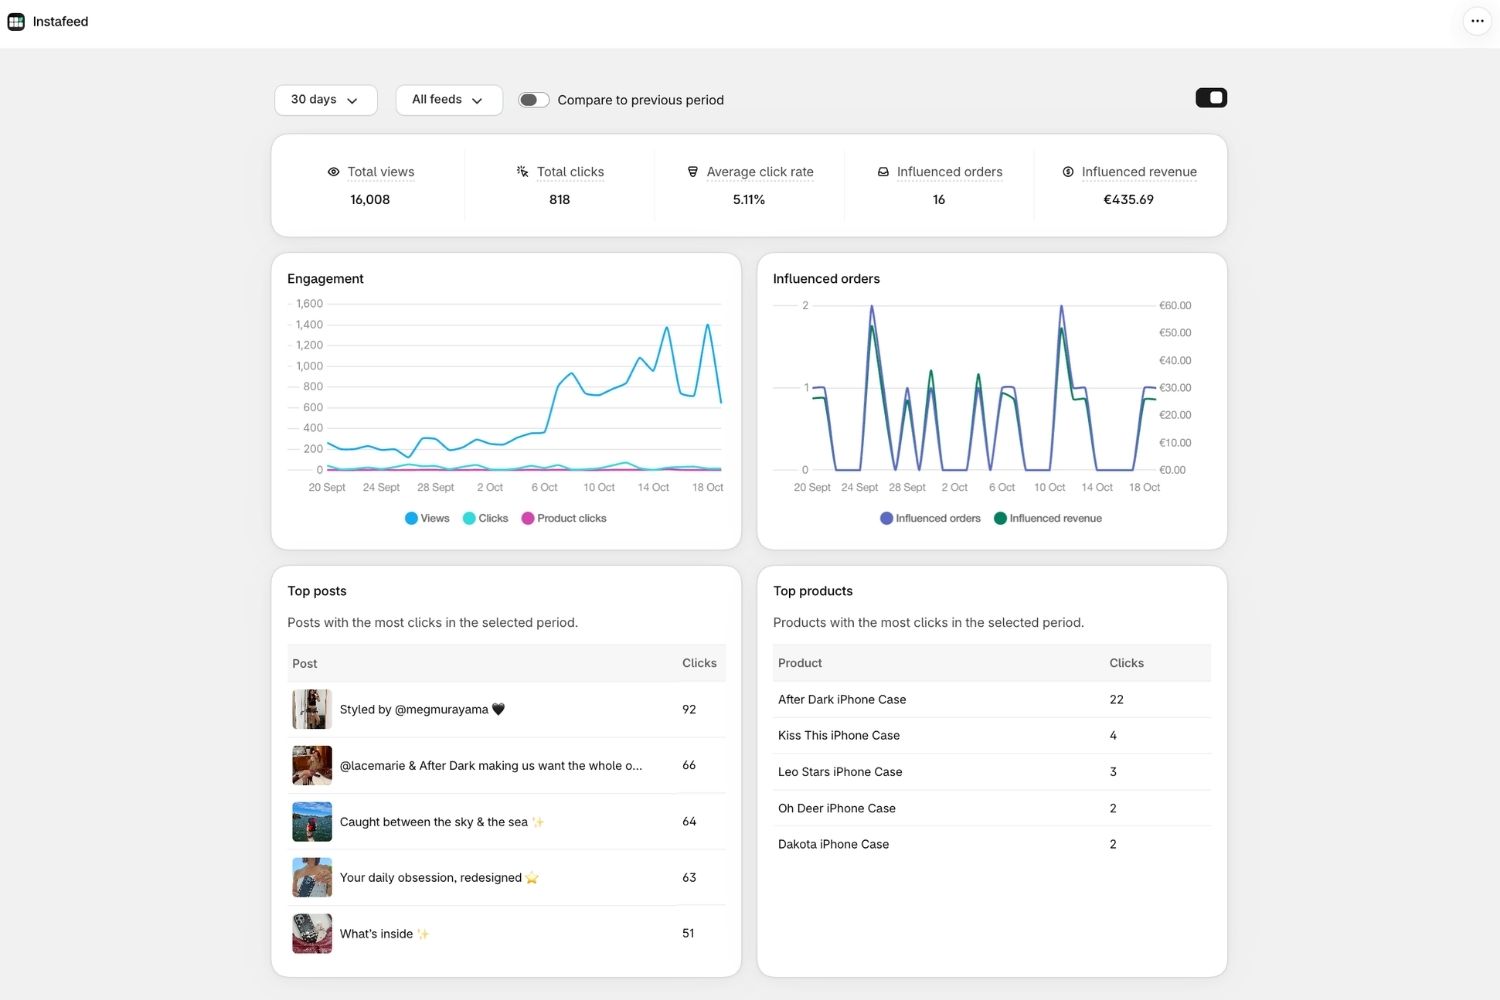The image size is (1500, 1000).
Task: Toggle Clicks series in Engagement legend
Action: coord(485,518)
